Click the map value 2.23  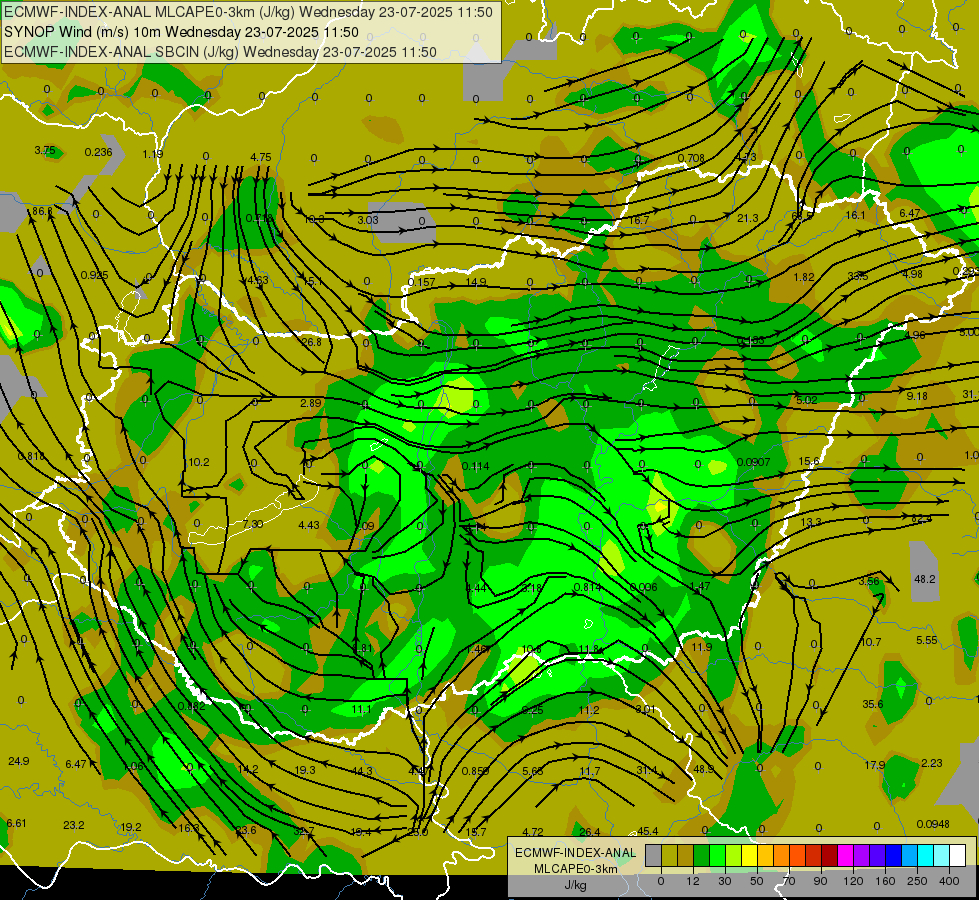932,763
